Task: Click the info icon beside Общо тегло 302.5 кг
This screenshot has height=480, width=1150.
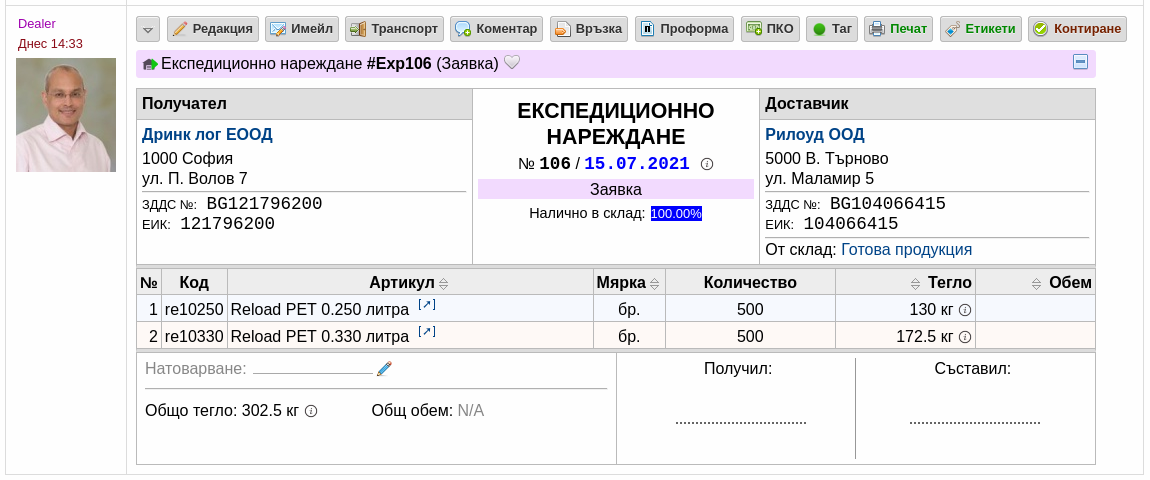Action: click(x=311, y=411)
